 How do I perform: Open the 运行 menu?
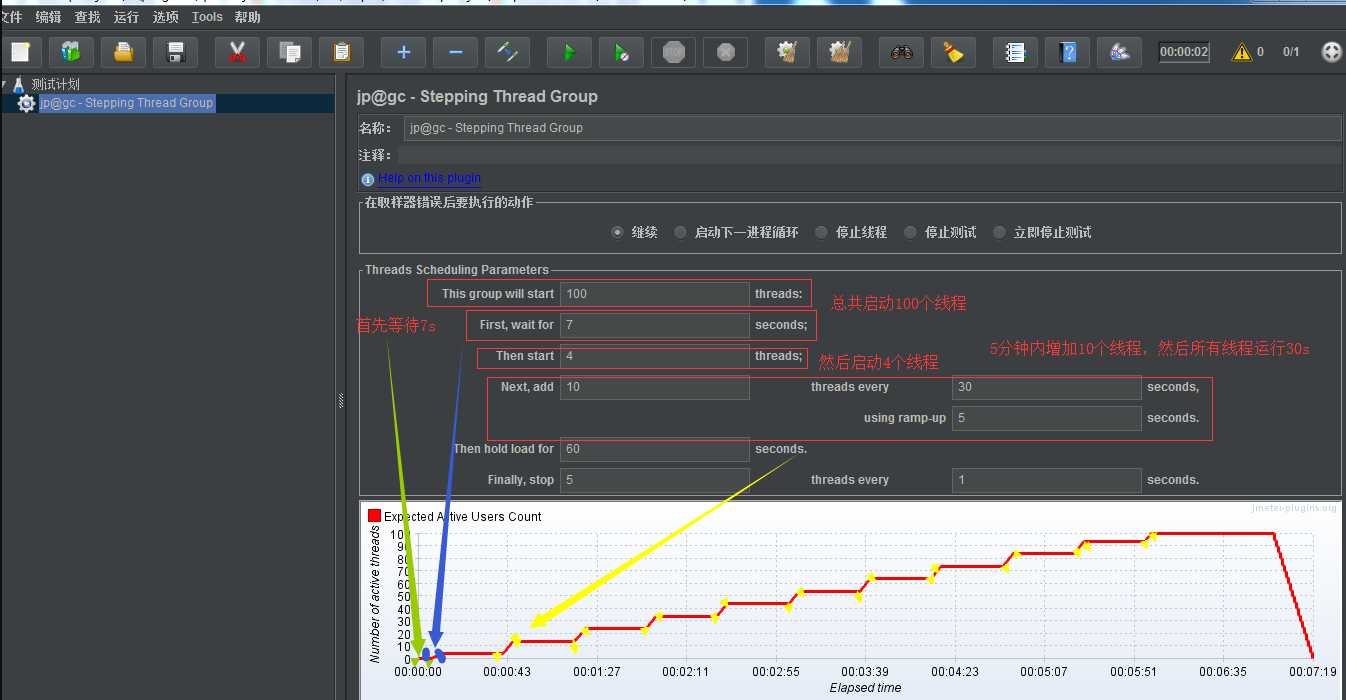tap(126, 17)
